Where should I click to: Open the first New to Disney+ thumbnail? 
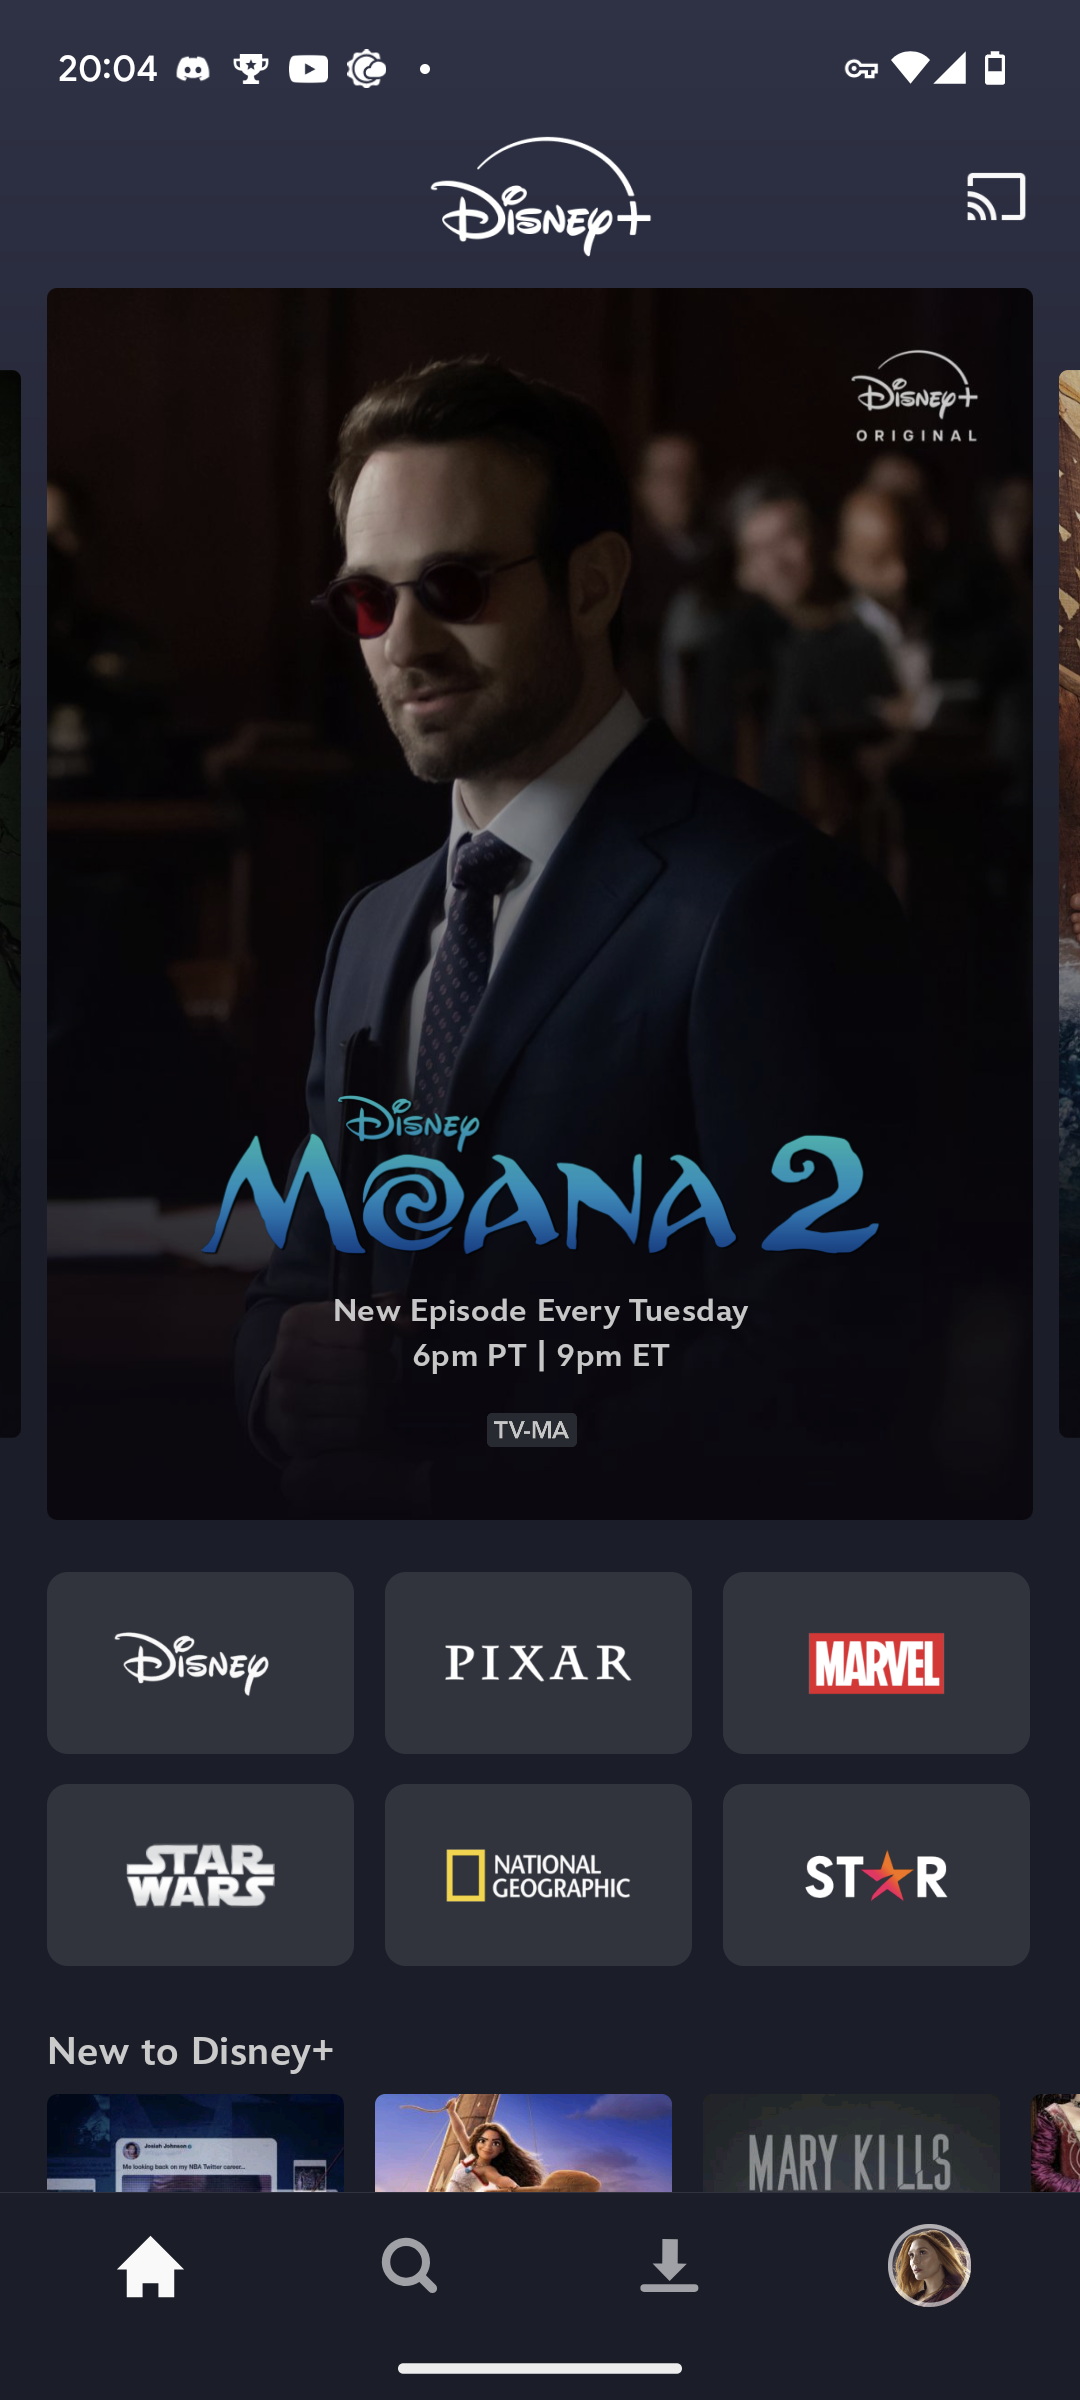click(x=195, y=2142)
